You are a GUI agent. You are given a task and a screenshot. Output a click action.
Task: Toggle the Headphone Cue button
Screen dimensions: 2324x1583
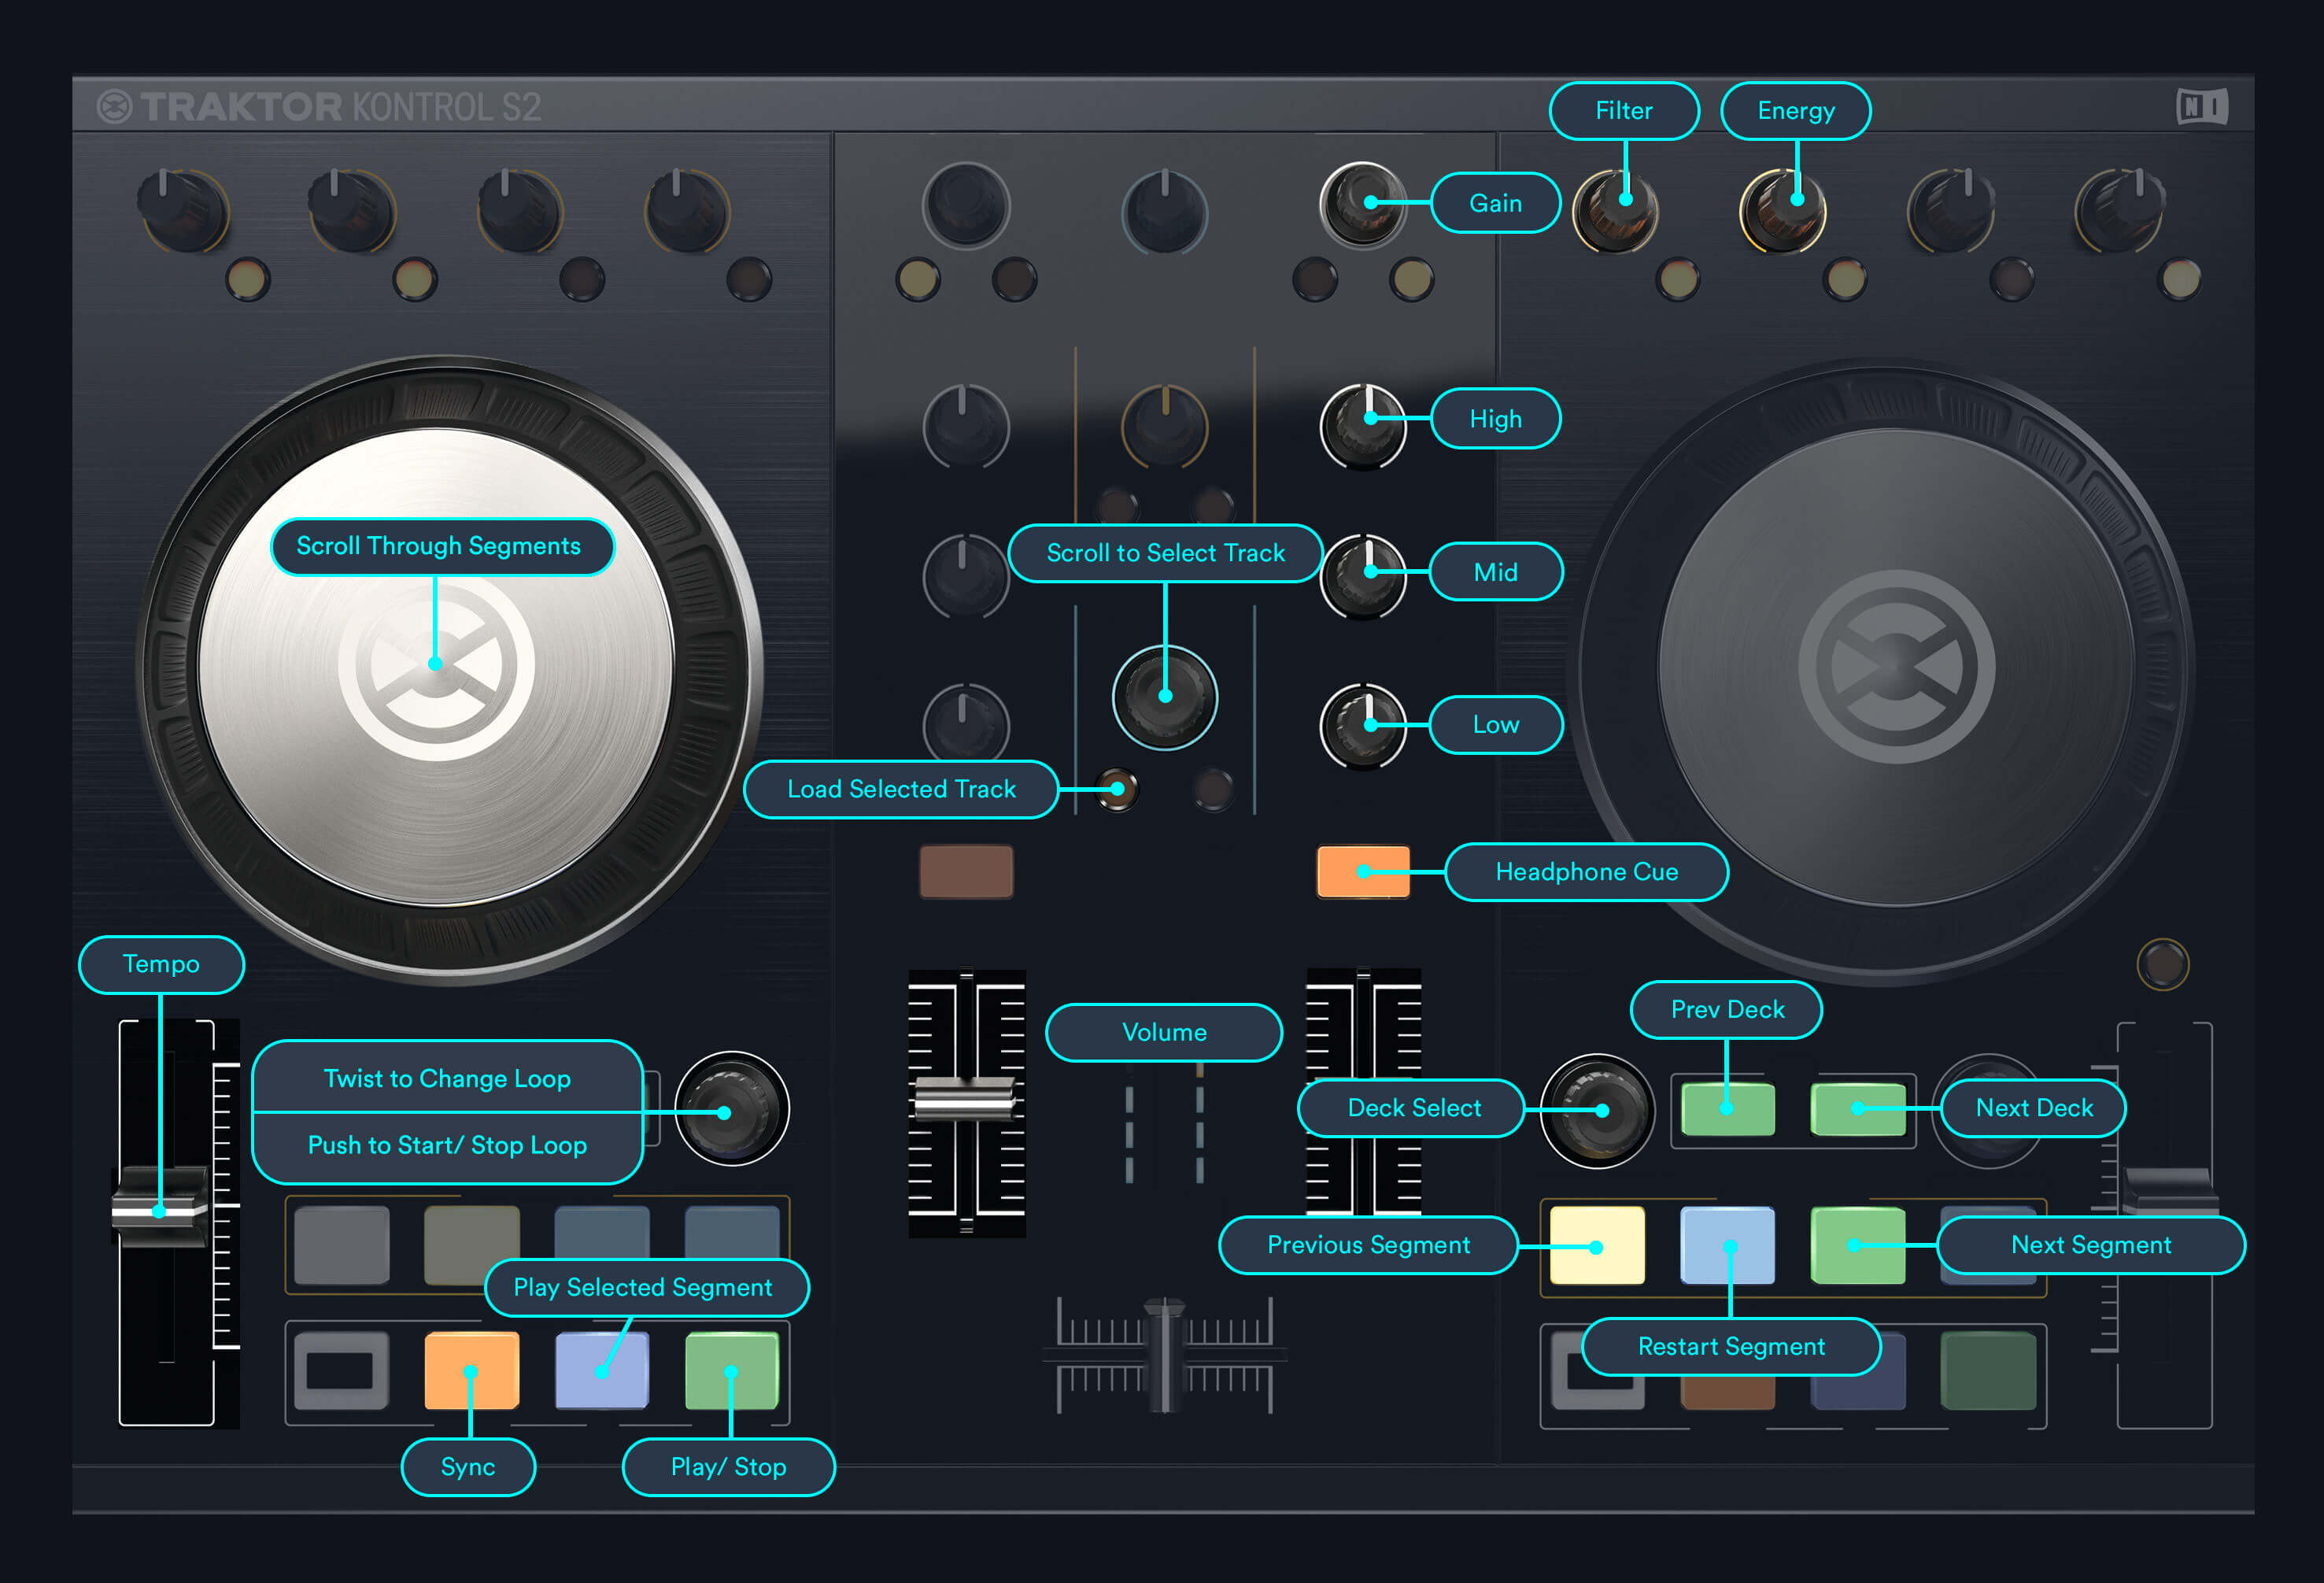click(1363, 872)
